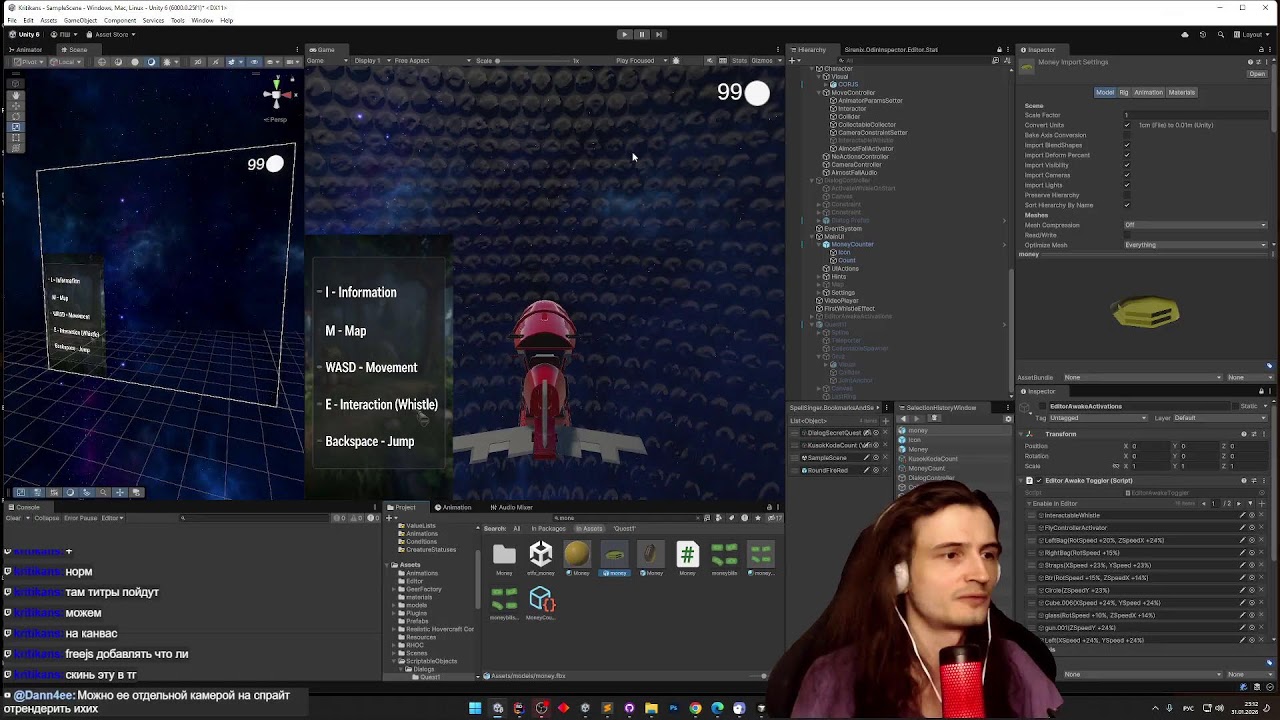This screenshot has width=1280, height=720.
Task: Open the Optimize Mesh dropdown
Action: click(1195, 245)
